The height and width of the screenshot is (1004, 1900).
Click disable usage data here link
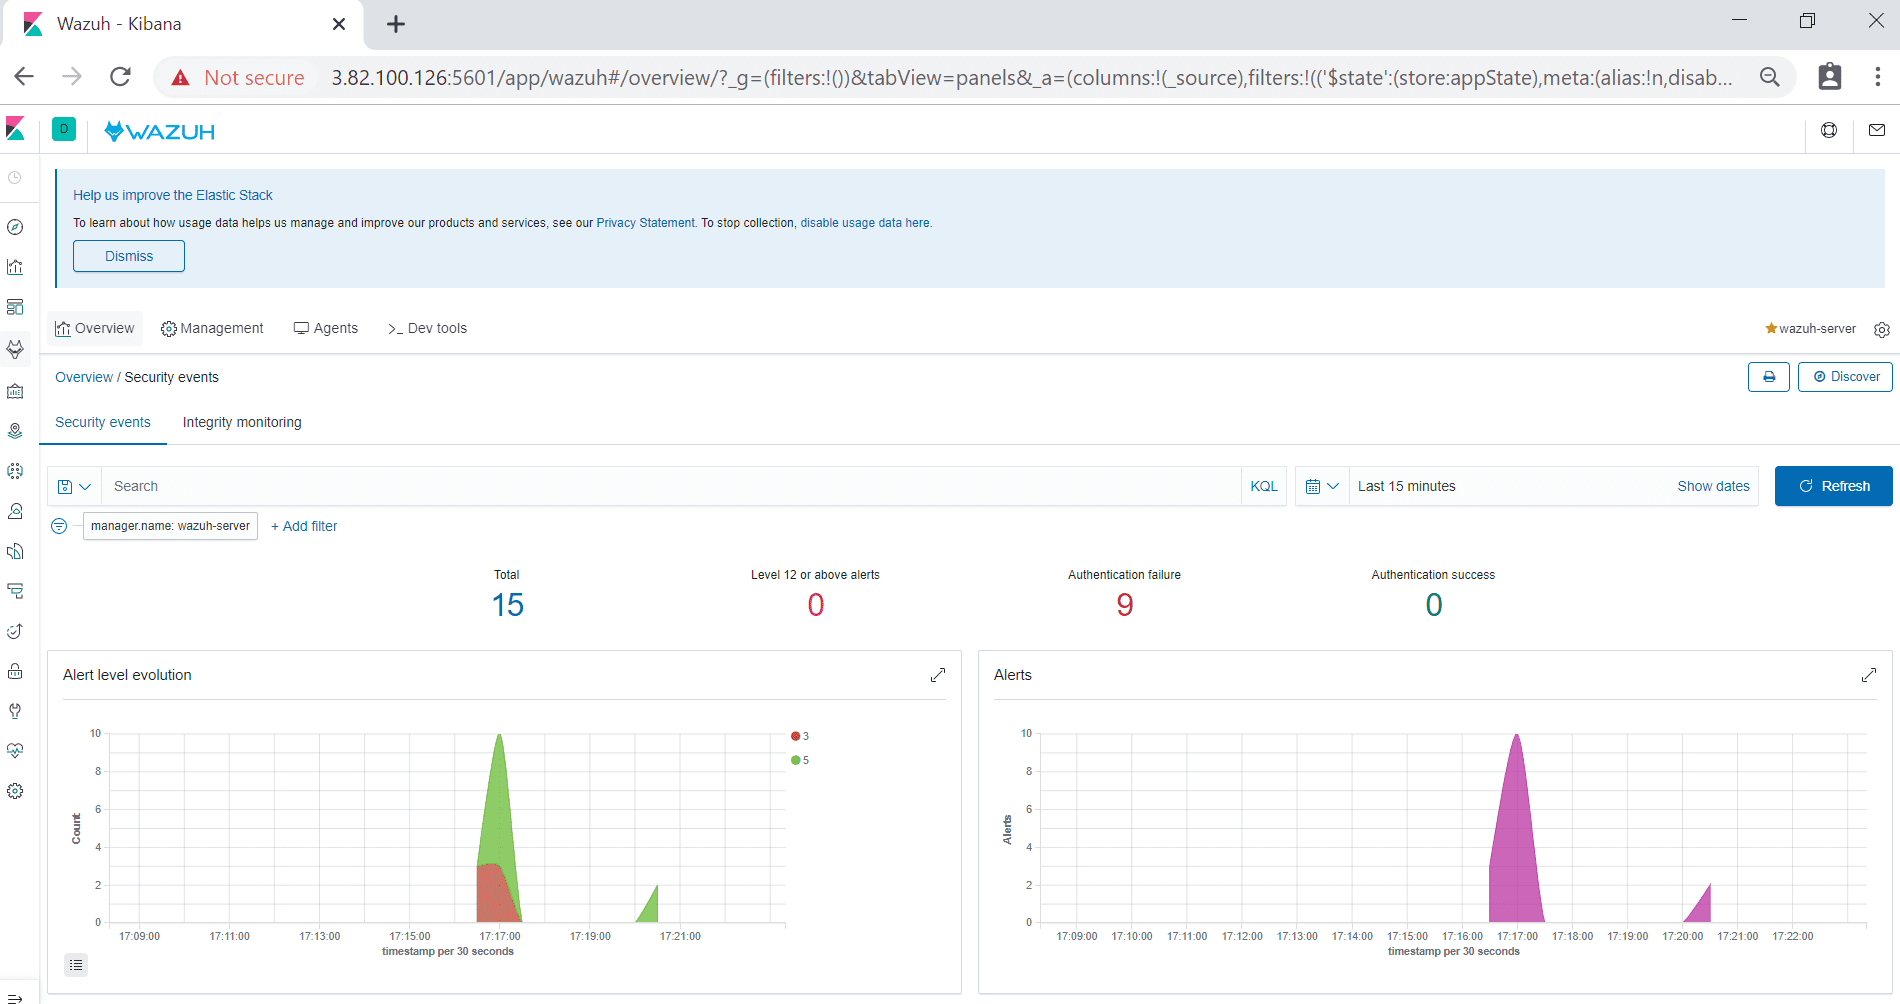[x=865, y=223]
